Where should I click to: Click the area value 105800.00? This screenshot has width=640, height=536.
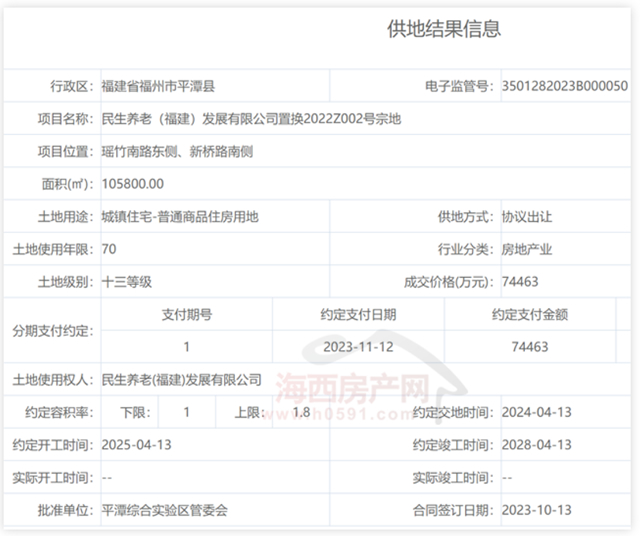(133, 185)
